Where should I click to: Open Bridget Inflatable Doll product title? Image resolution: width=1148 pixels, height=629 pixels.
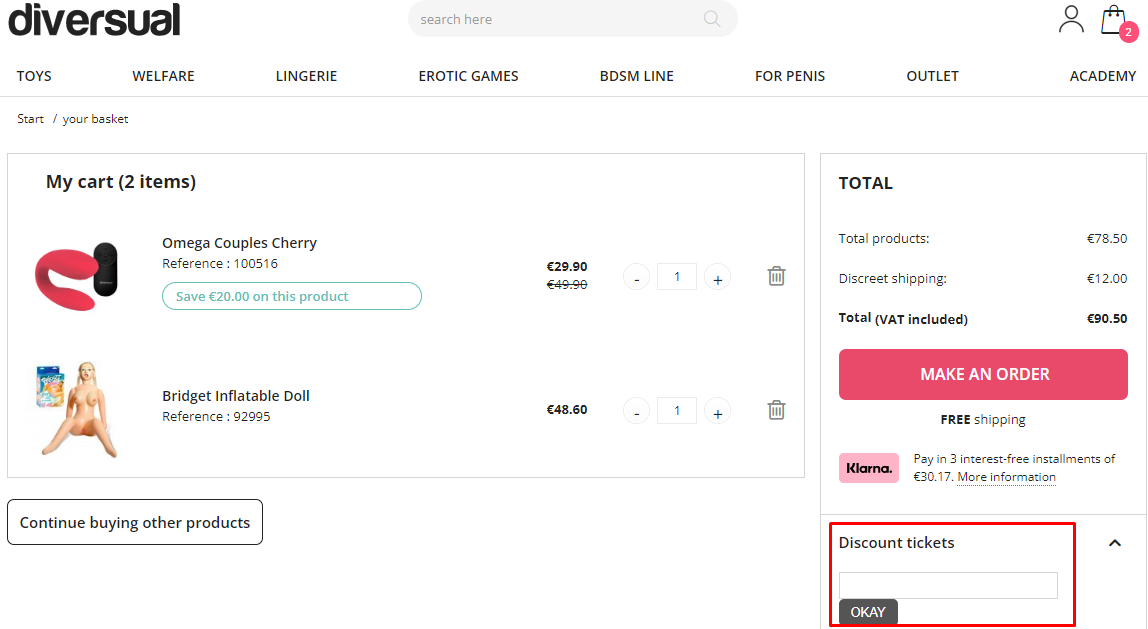point(236,395)
